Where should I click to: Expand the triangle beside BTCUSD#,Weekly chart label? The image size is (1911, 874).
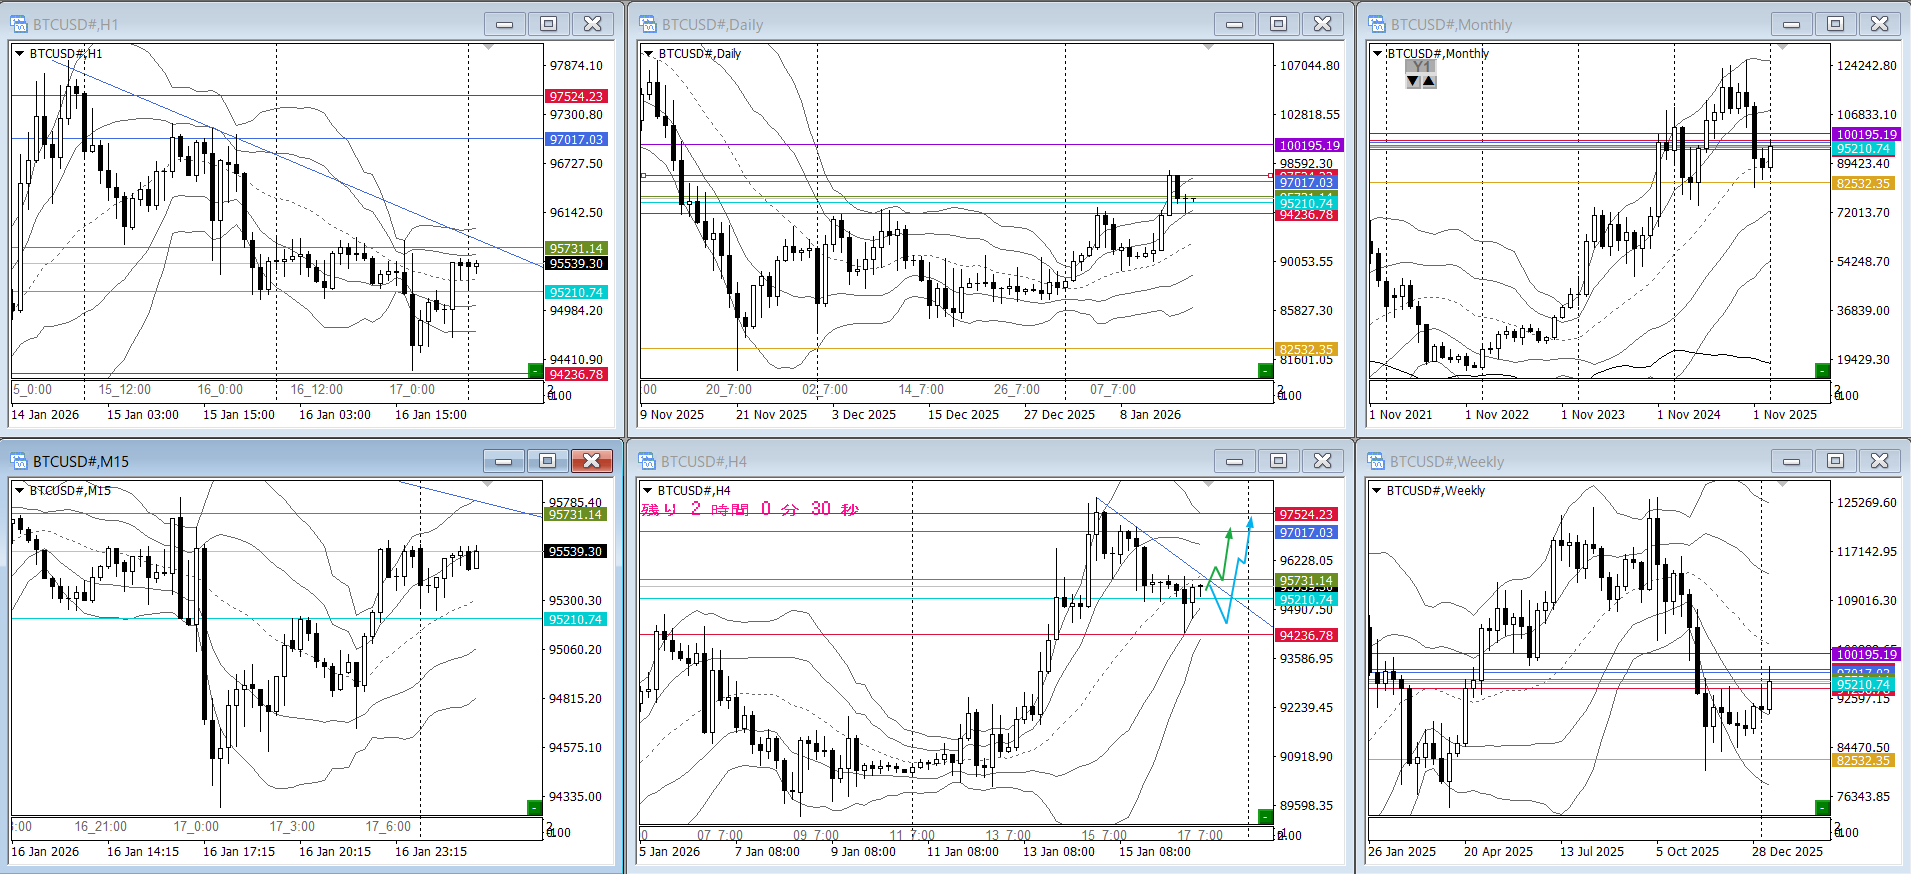[1378, 491]
